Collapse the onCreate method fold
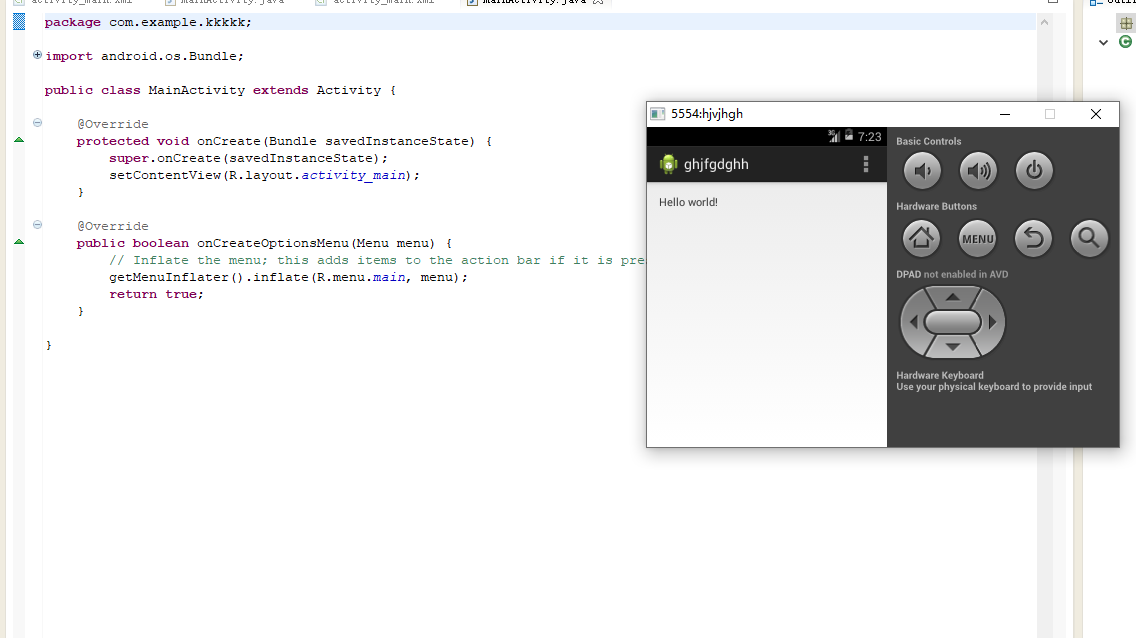 tap(37, 123)
